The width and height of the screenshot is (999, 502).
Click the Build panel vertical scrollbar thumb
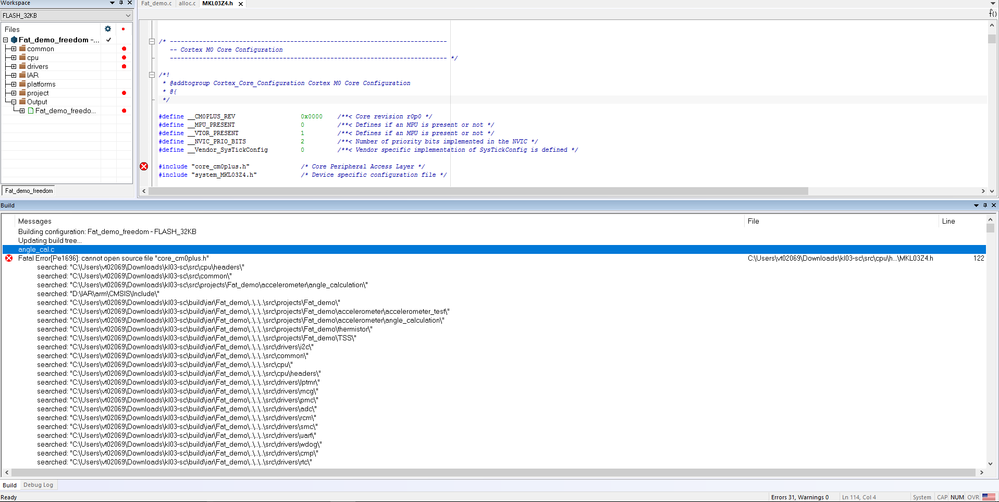click(x=990, y=227)
